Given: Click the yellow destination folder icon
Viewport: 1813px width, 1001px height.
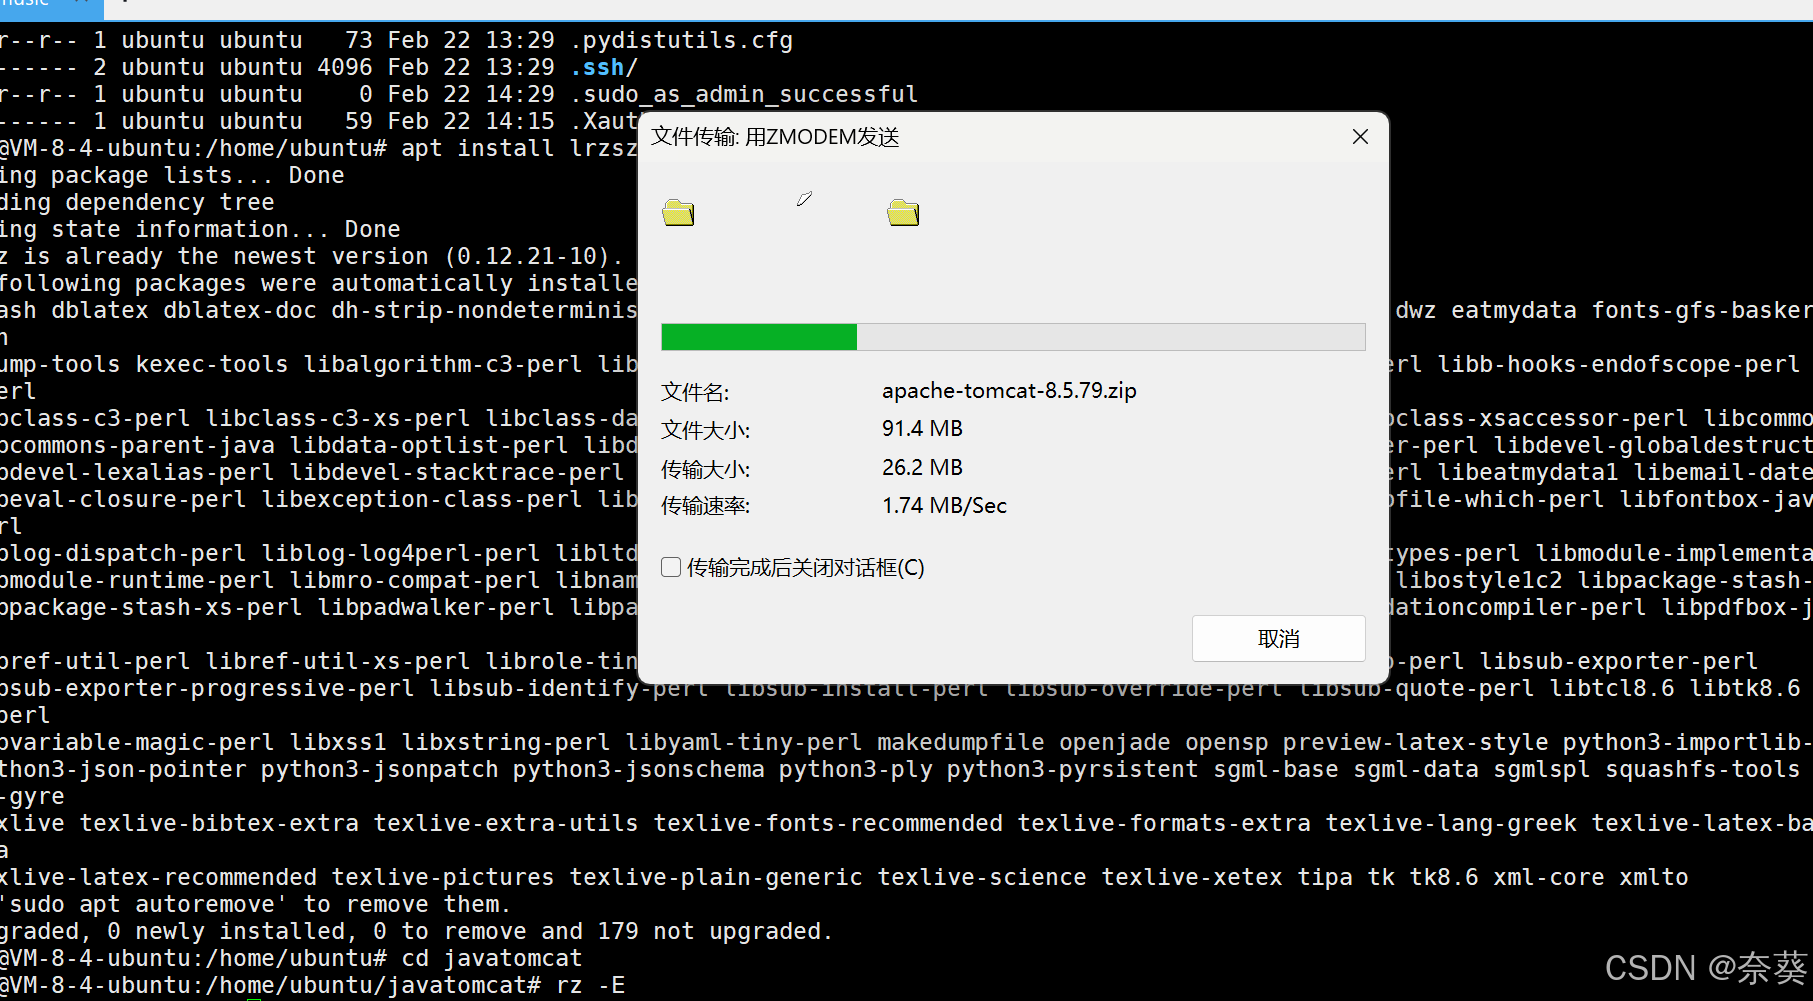Looking at the screenshot, I should 903,212.
